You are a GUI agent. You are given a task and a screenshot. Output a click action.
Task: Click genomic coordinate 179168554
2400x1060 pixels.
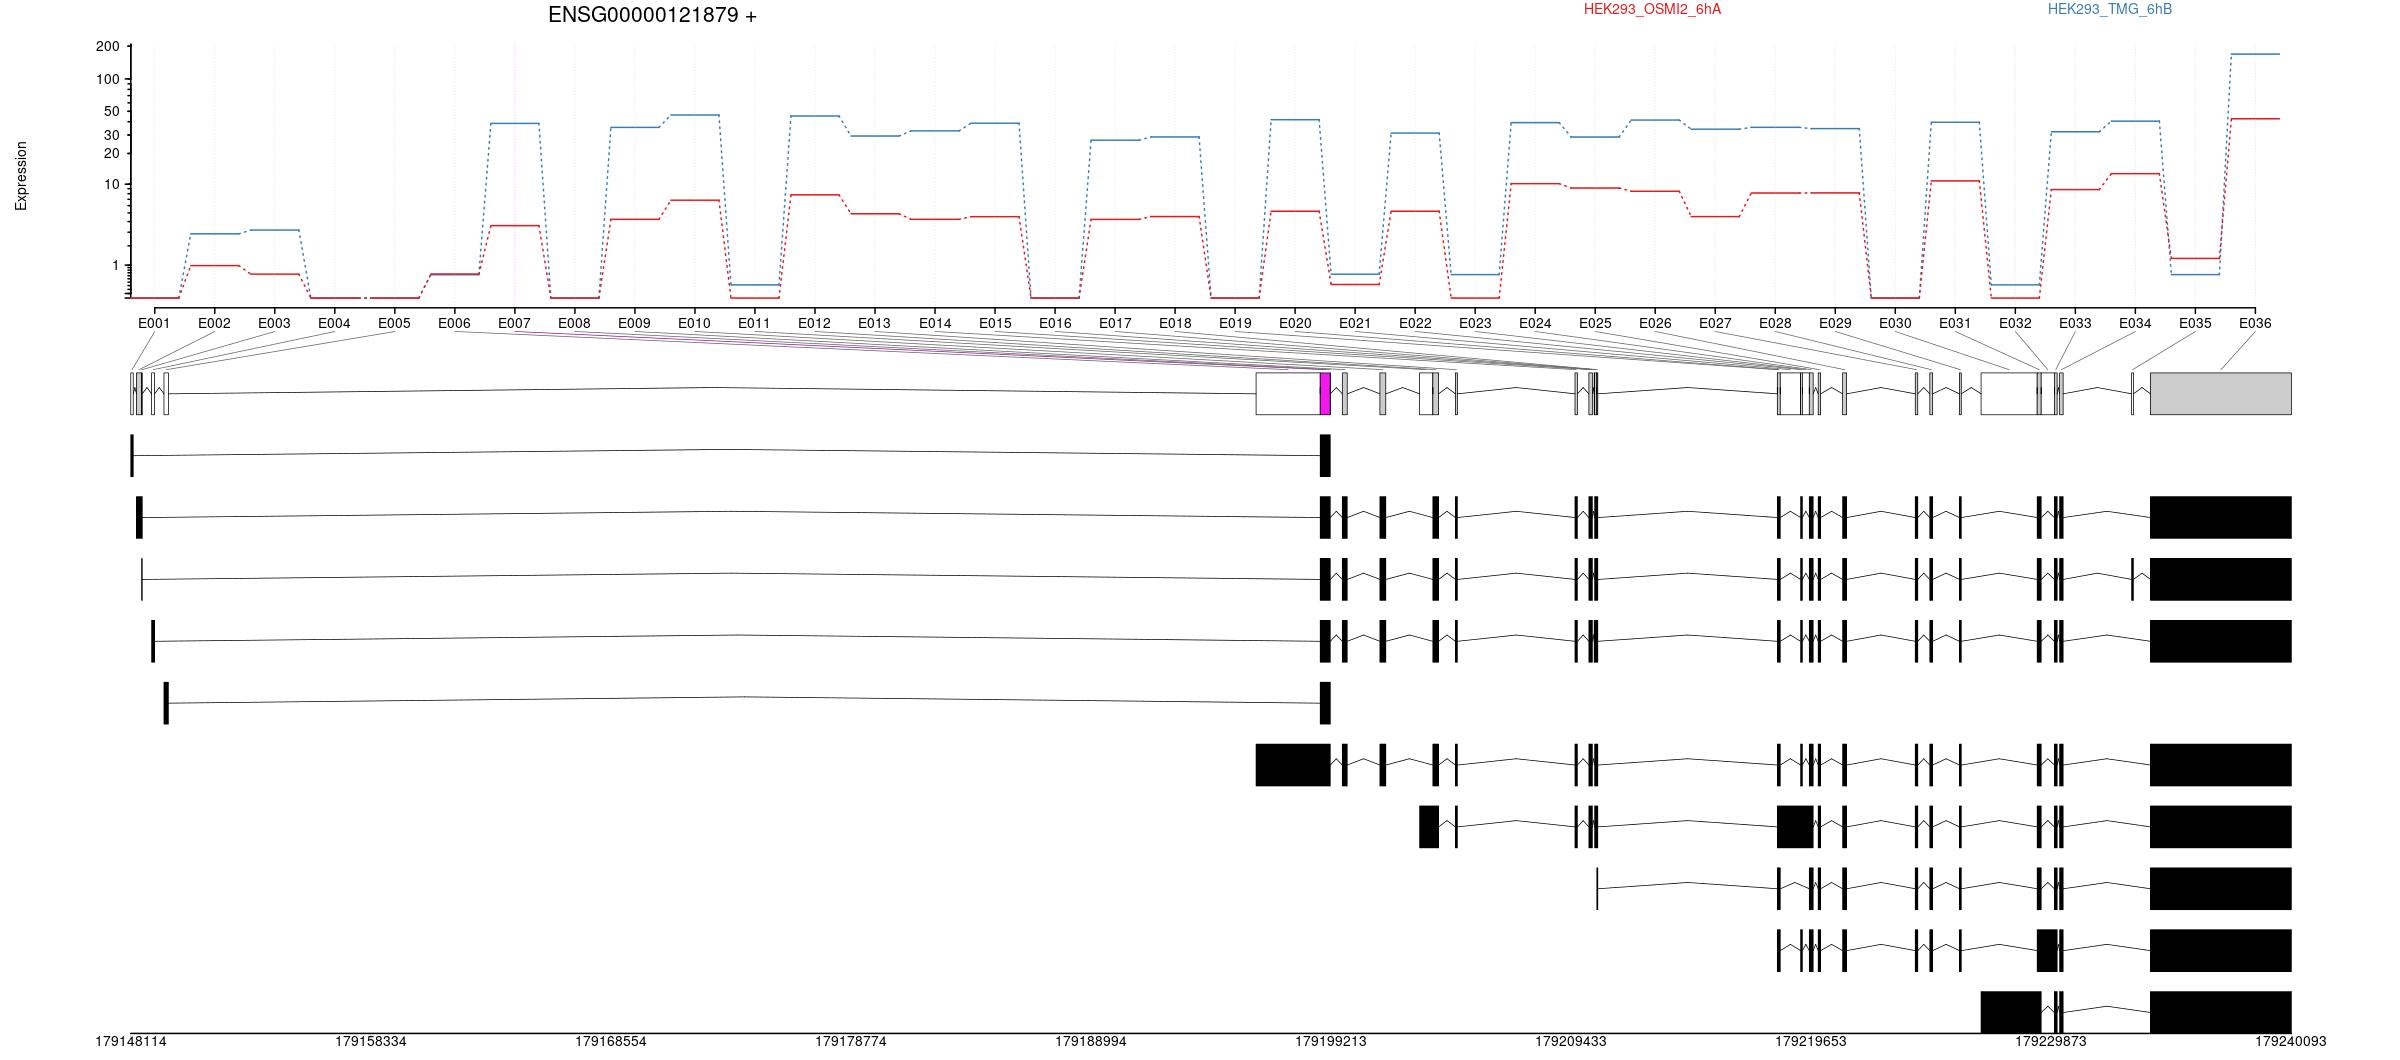tap(611, 1042)
